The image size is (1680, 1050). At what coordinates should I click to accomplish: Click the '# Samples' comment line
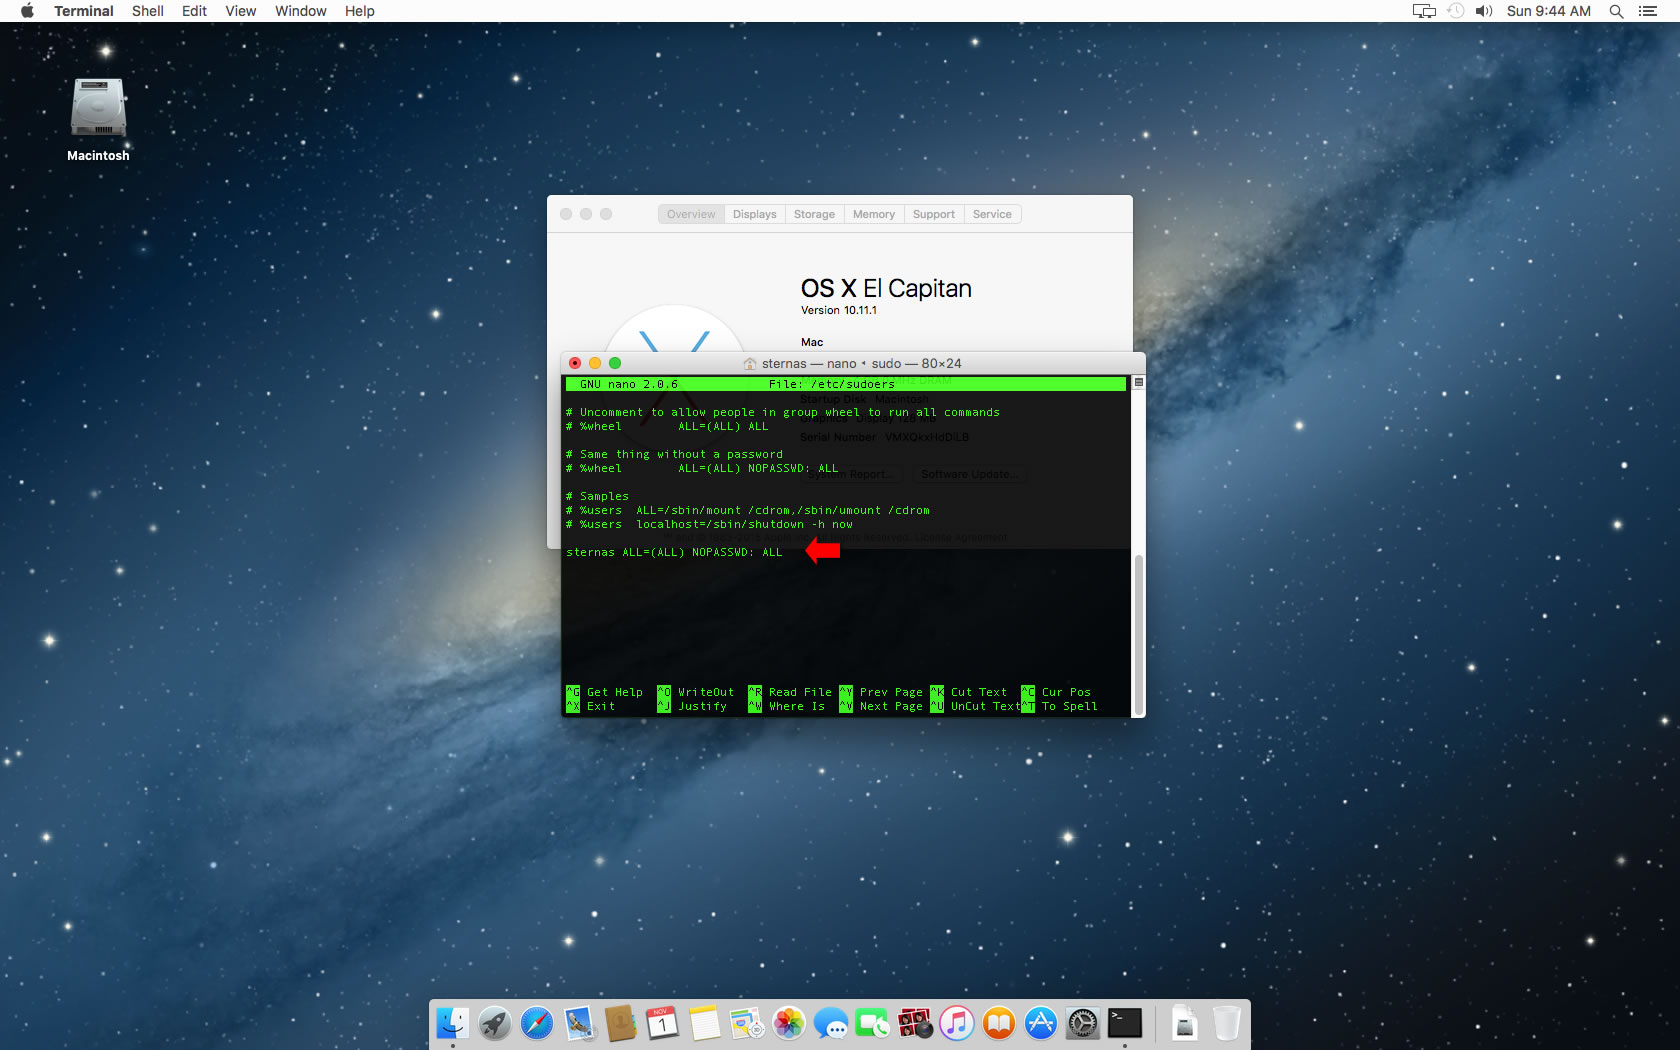pyautogui.click(x=597, y=496)
